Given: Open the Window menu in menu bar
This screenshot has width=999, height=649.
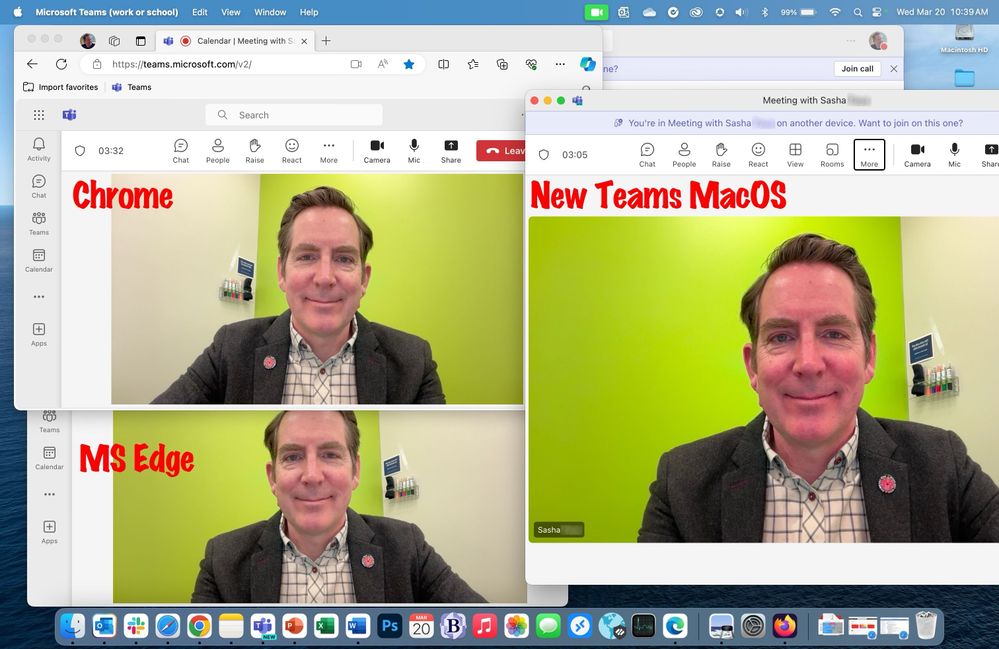Looking at the screenshot, I should [270, 12].
